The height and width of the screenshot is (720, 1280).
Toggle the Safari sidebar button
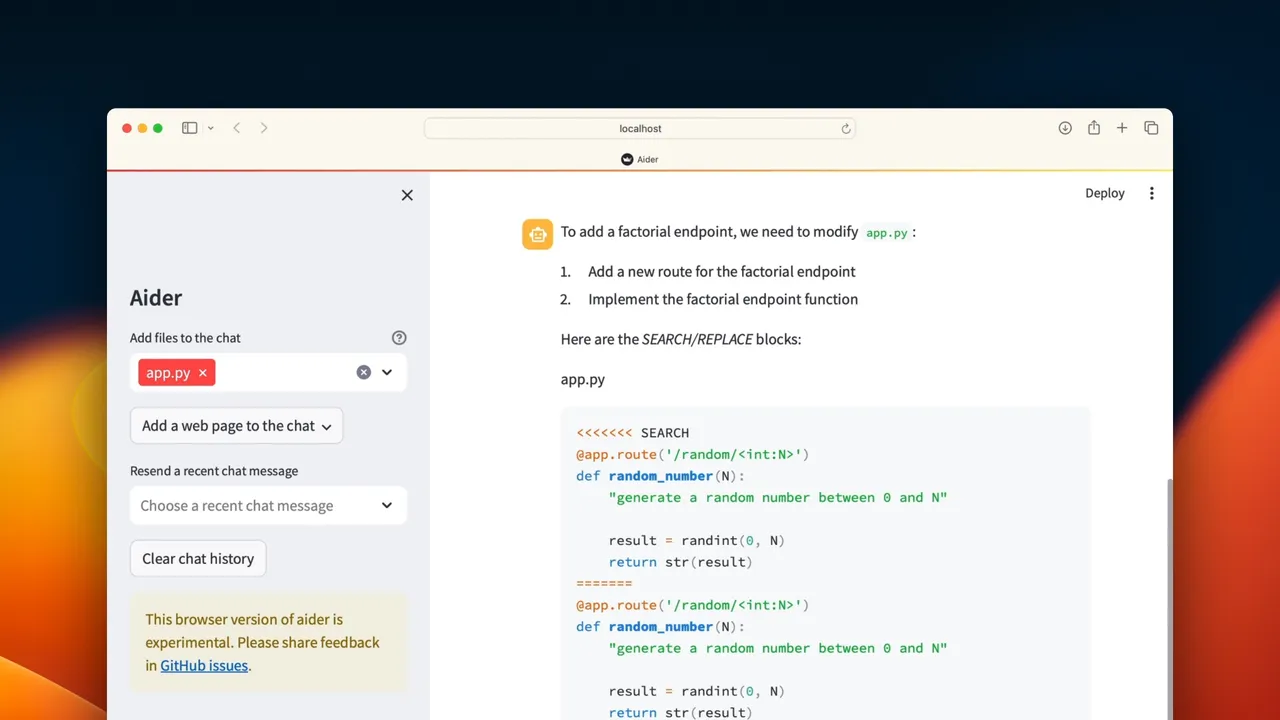pyautogui.click(x=189, y=128)
